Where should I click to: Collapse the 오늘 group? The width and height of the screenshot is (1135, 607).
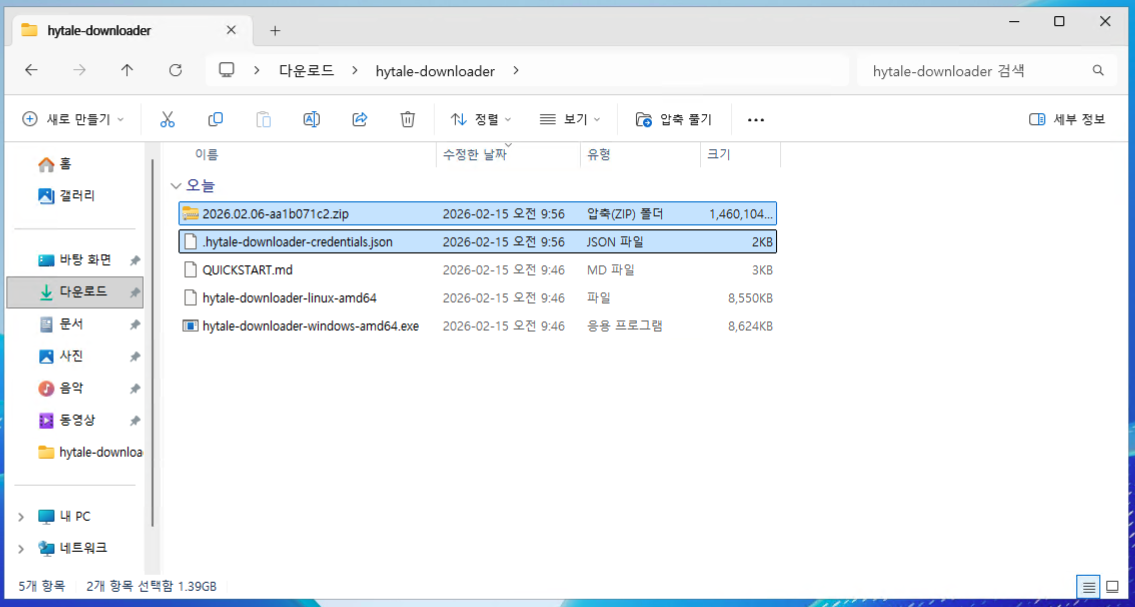174,186
